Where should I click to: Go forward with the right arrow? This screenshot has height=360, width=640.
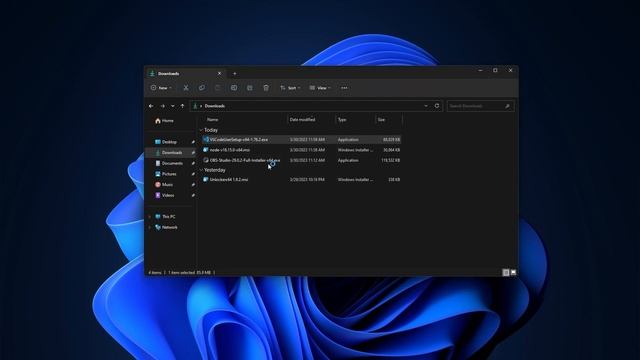(x=162, y=106)
